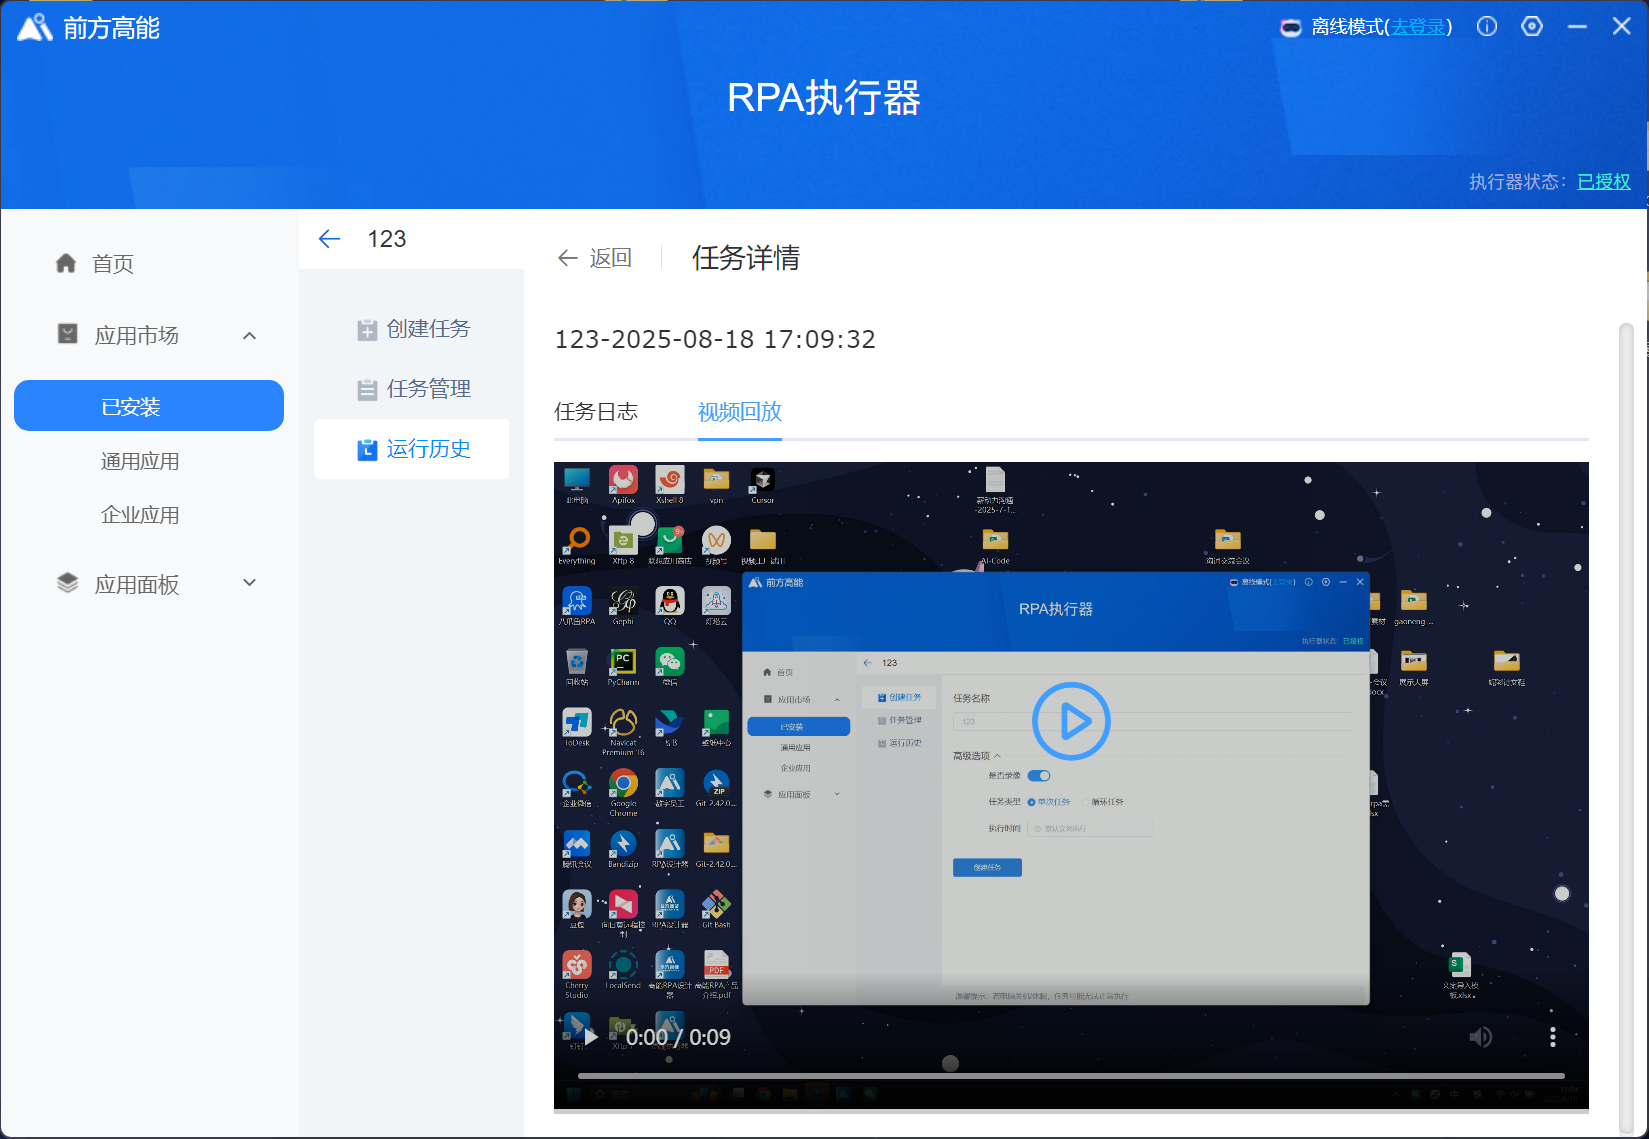
Task: Click the 创建任务 icon in submenu
Action: point(367,330)
